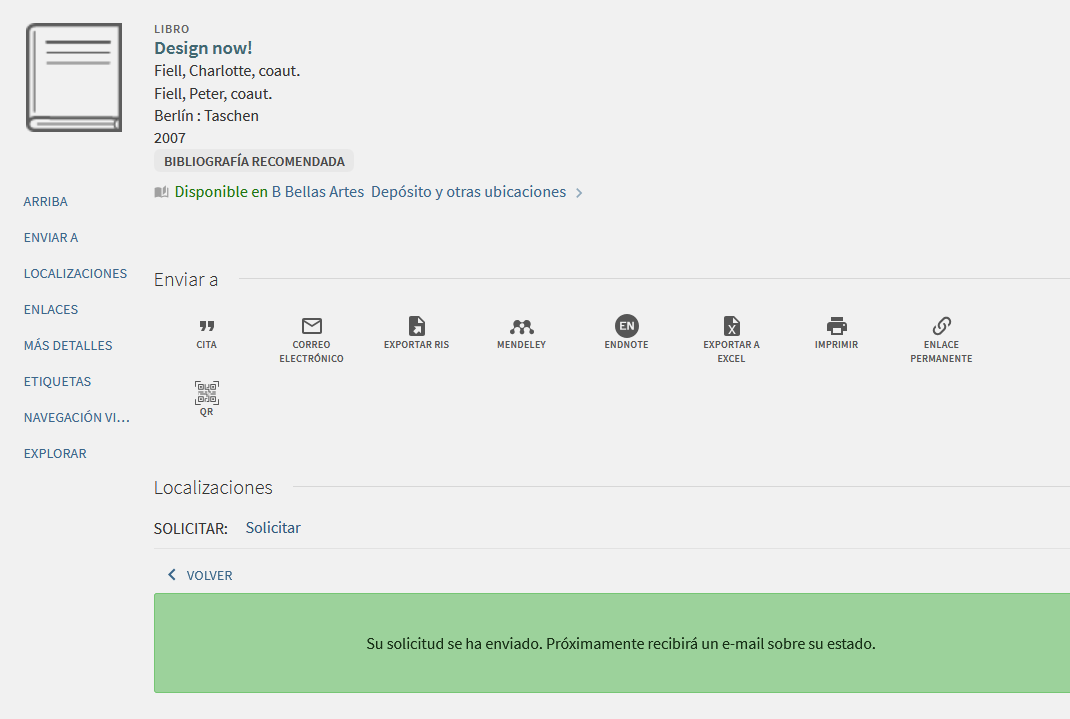Screen dimensions: 1070x719
Task: Click Exportar a Excel icon
Action: (731, 327)
